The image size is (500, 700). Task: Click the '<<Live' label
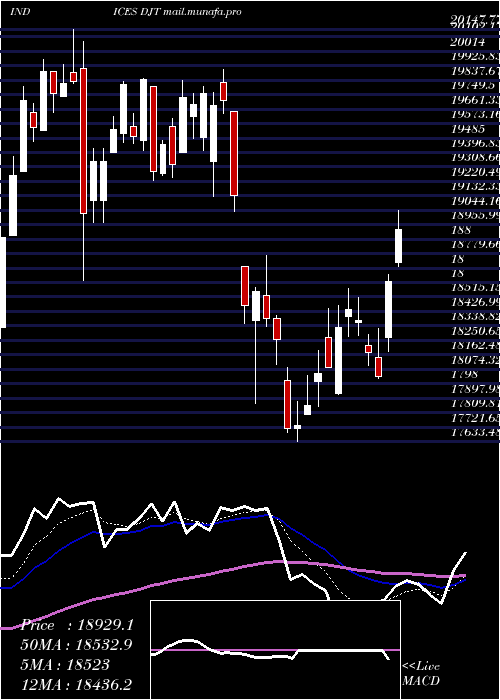point(421,667)
